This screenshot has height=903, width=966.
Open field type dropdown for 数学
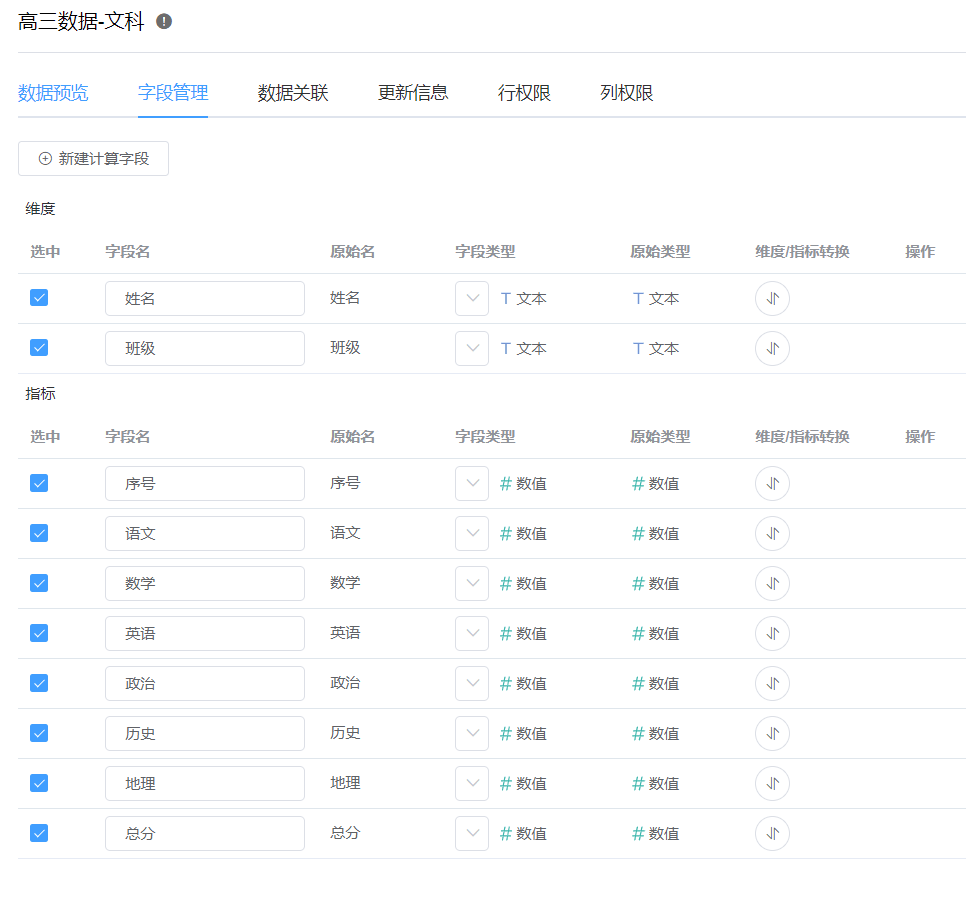tap(472, 583)
